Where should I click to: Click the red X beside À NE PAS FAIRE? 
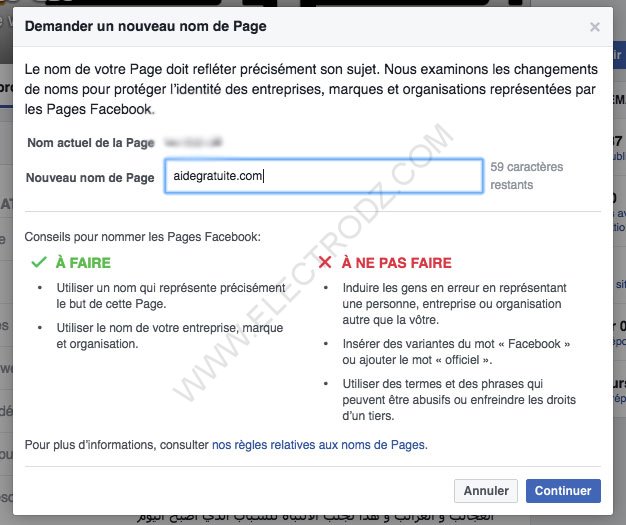(x=325, y=262)
